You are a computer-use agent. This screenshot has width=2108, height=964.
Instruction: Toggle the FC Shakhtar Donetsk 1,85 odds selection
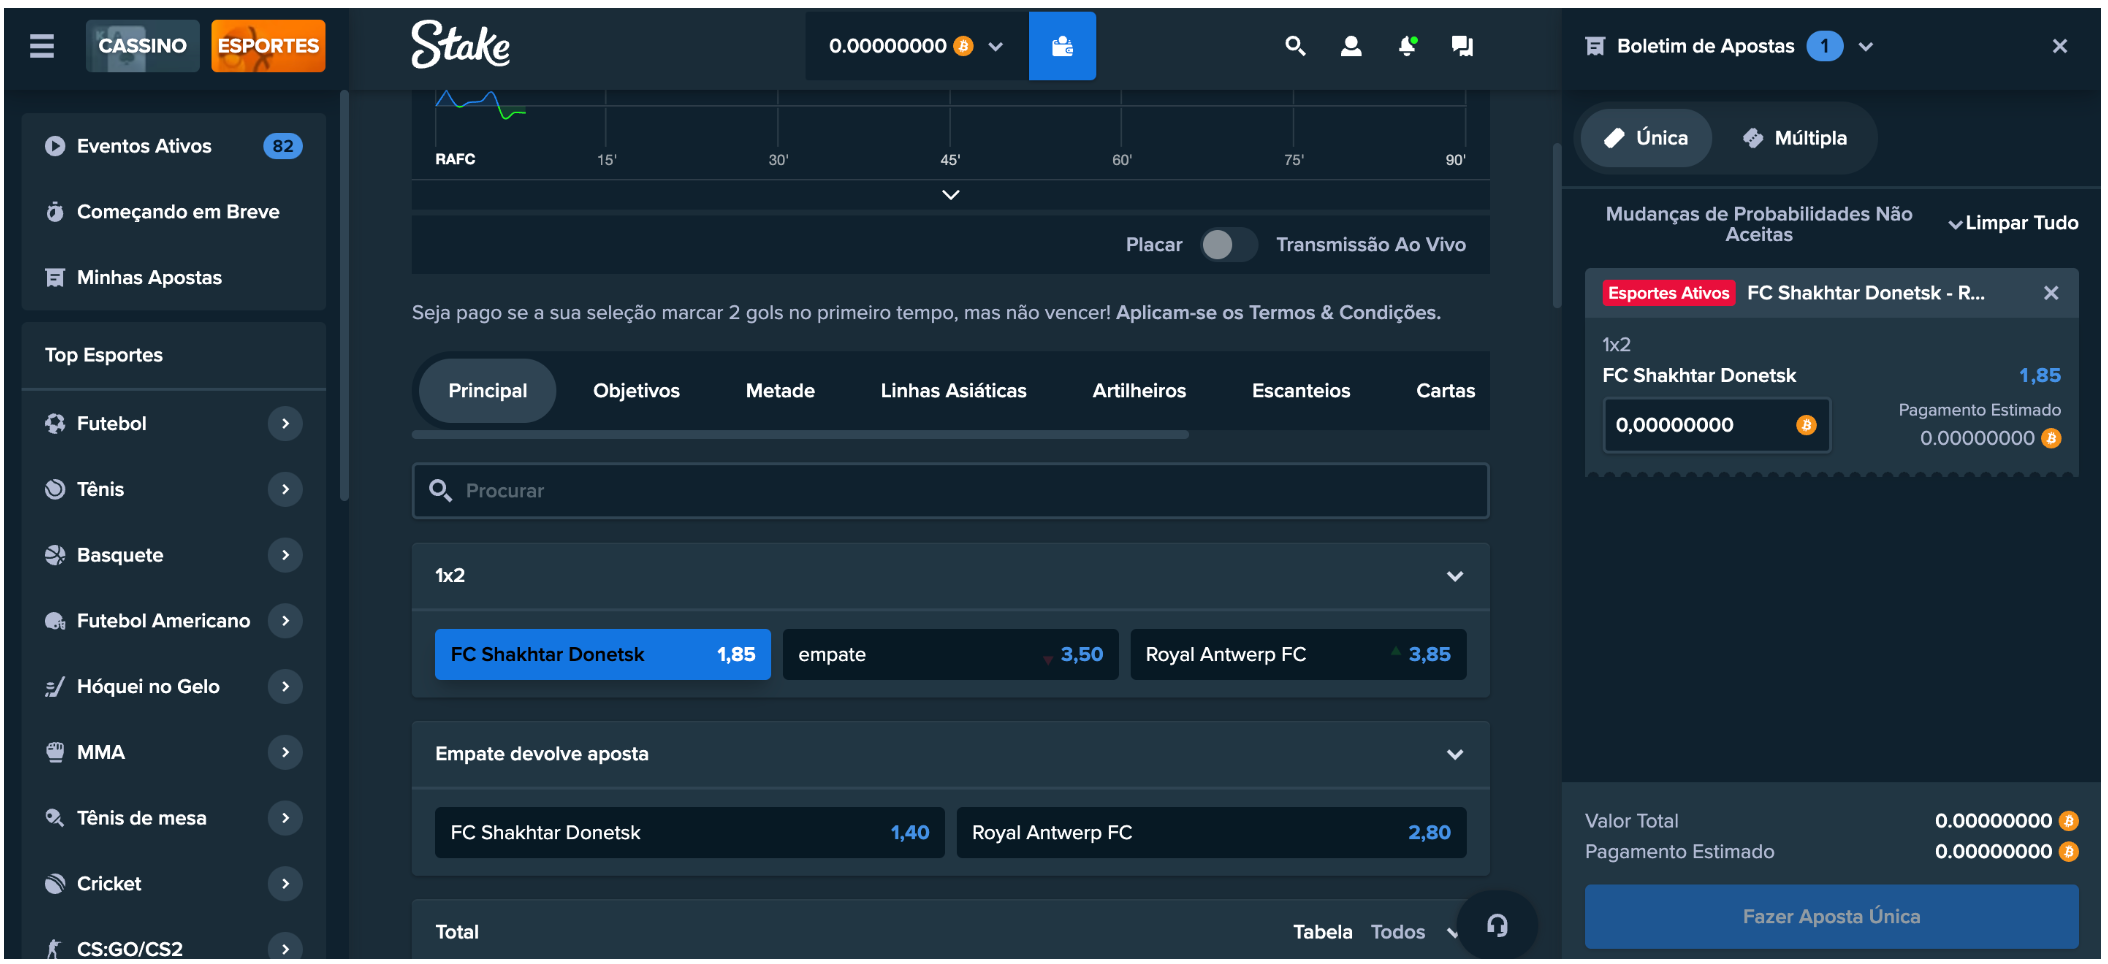(603, 655)
